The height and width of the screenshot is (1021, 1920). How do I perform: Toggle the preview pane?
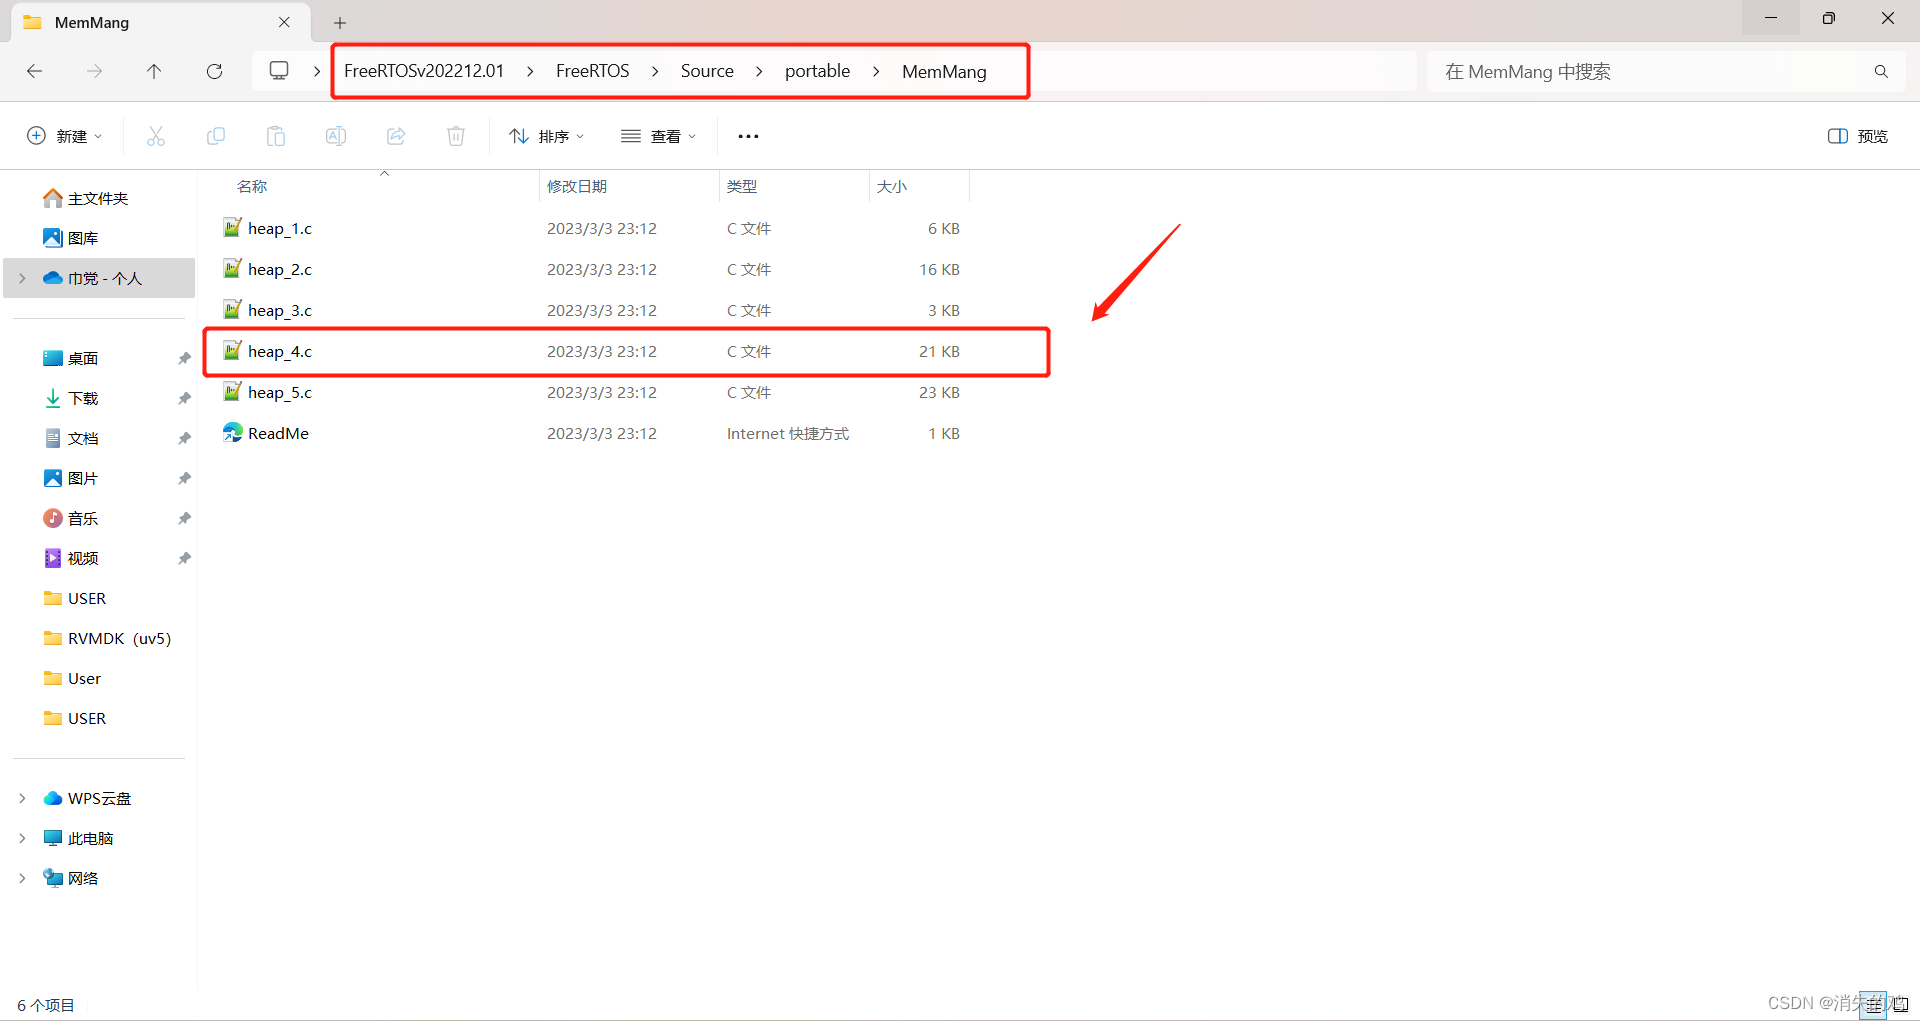tap(1856, 136)
